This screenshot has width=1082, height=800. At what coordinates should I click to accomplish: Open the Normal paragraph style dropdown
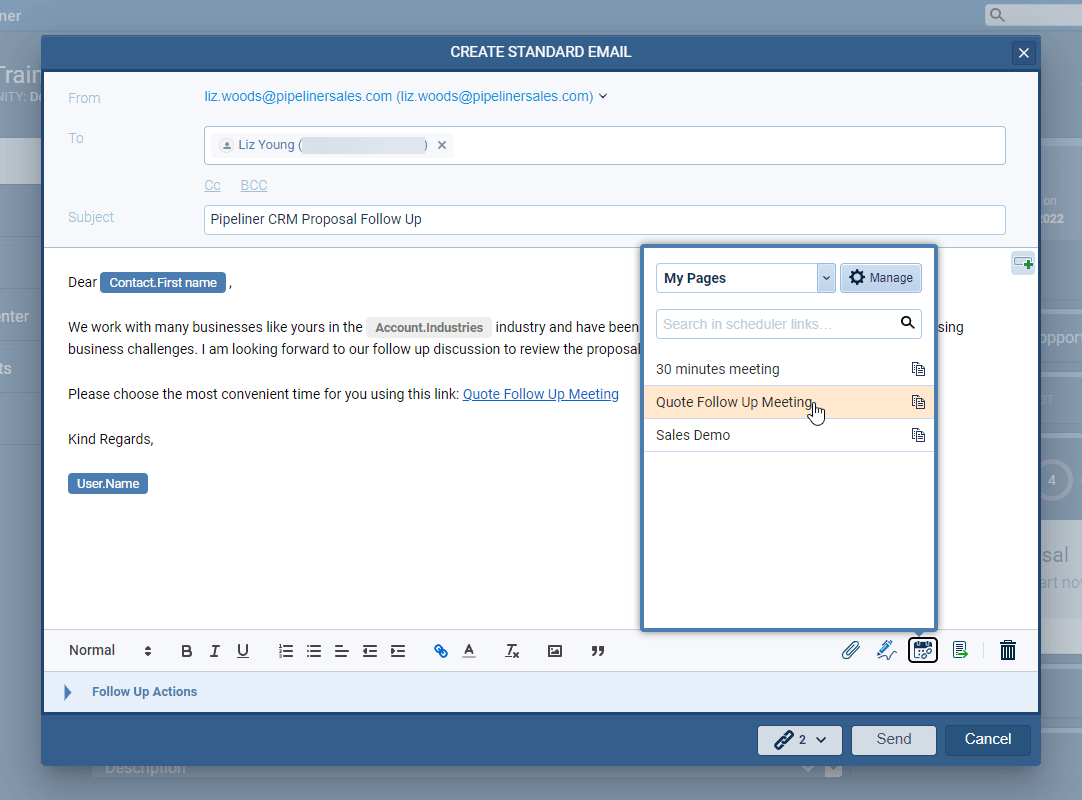click(110, 651)
